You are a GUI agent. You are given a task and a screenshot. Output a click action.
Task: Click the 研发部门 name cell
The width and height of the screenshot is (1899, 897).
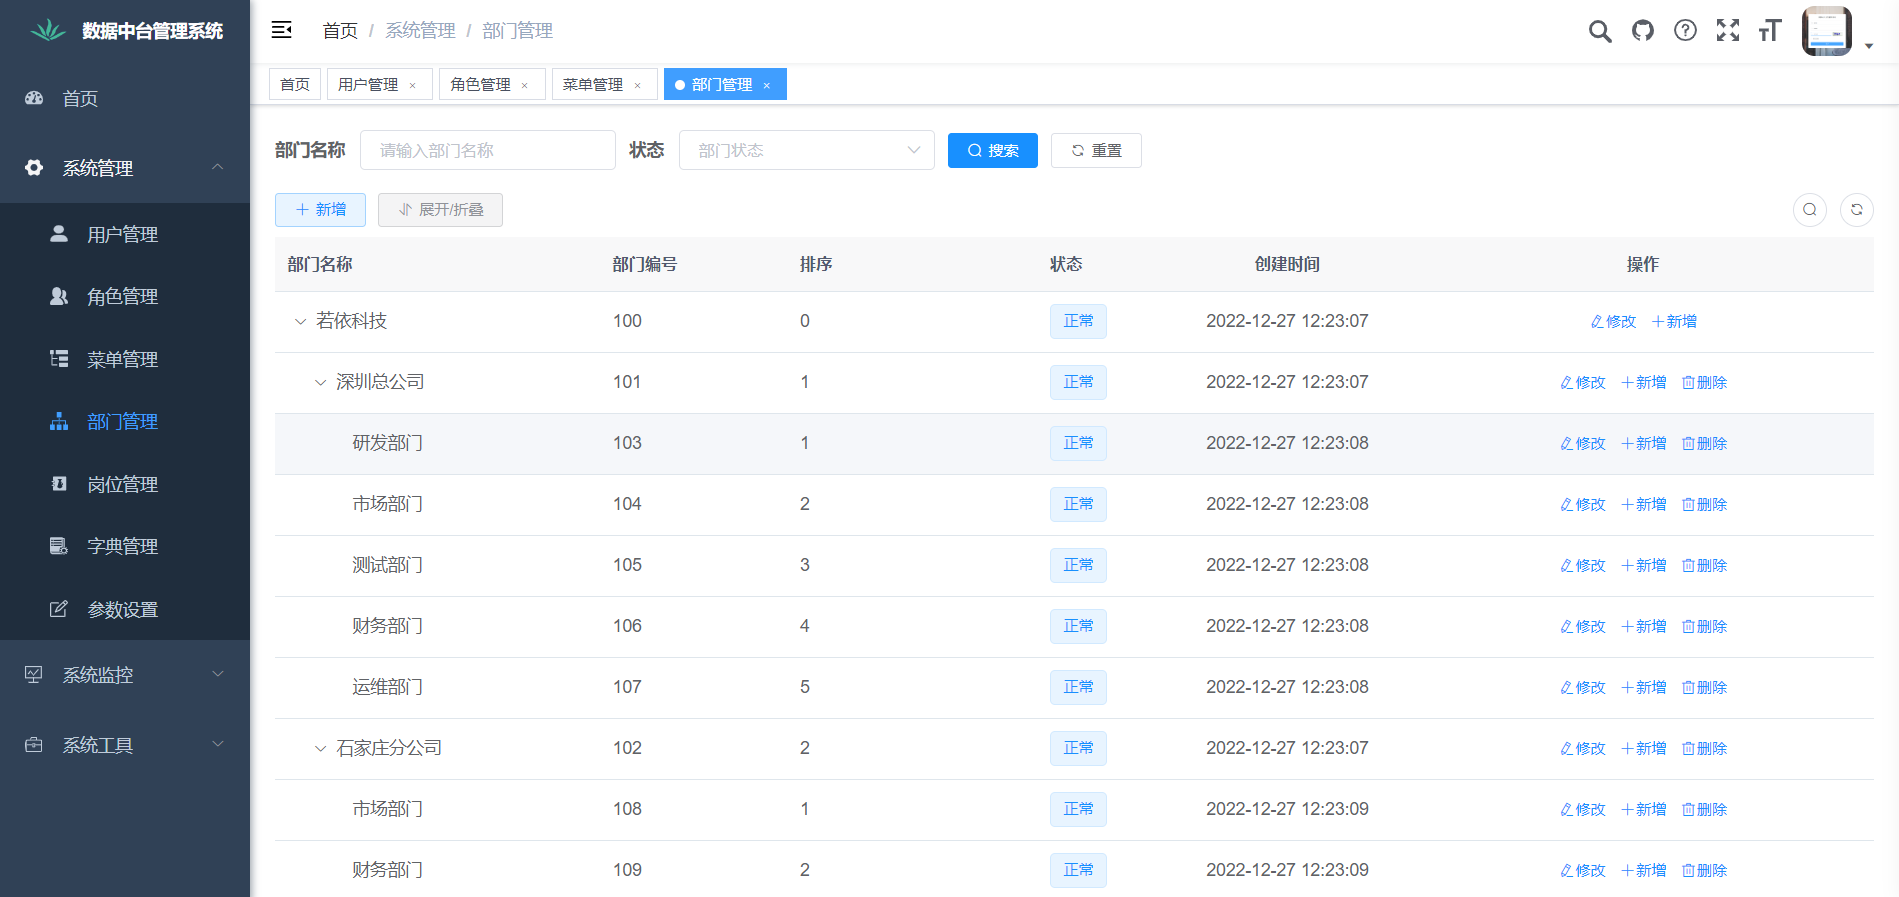click(387, 443)
